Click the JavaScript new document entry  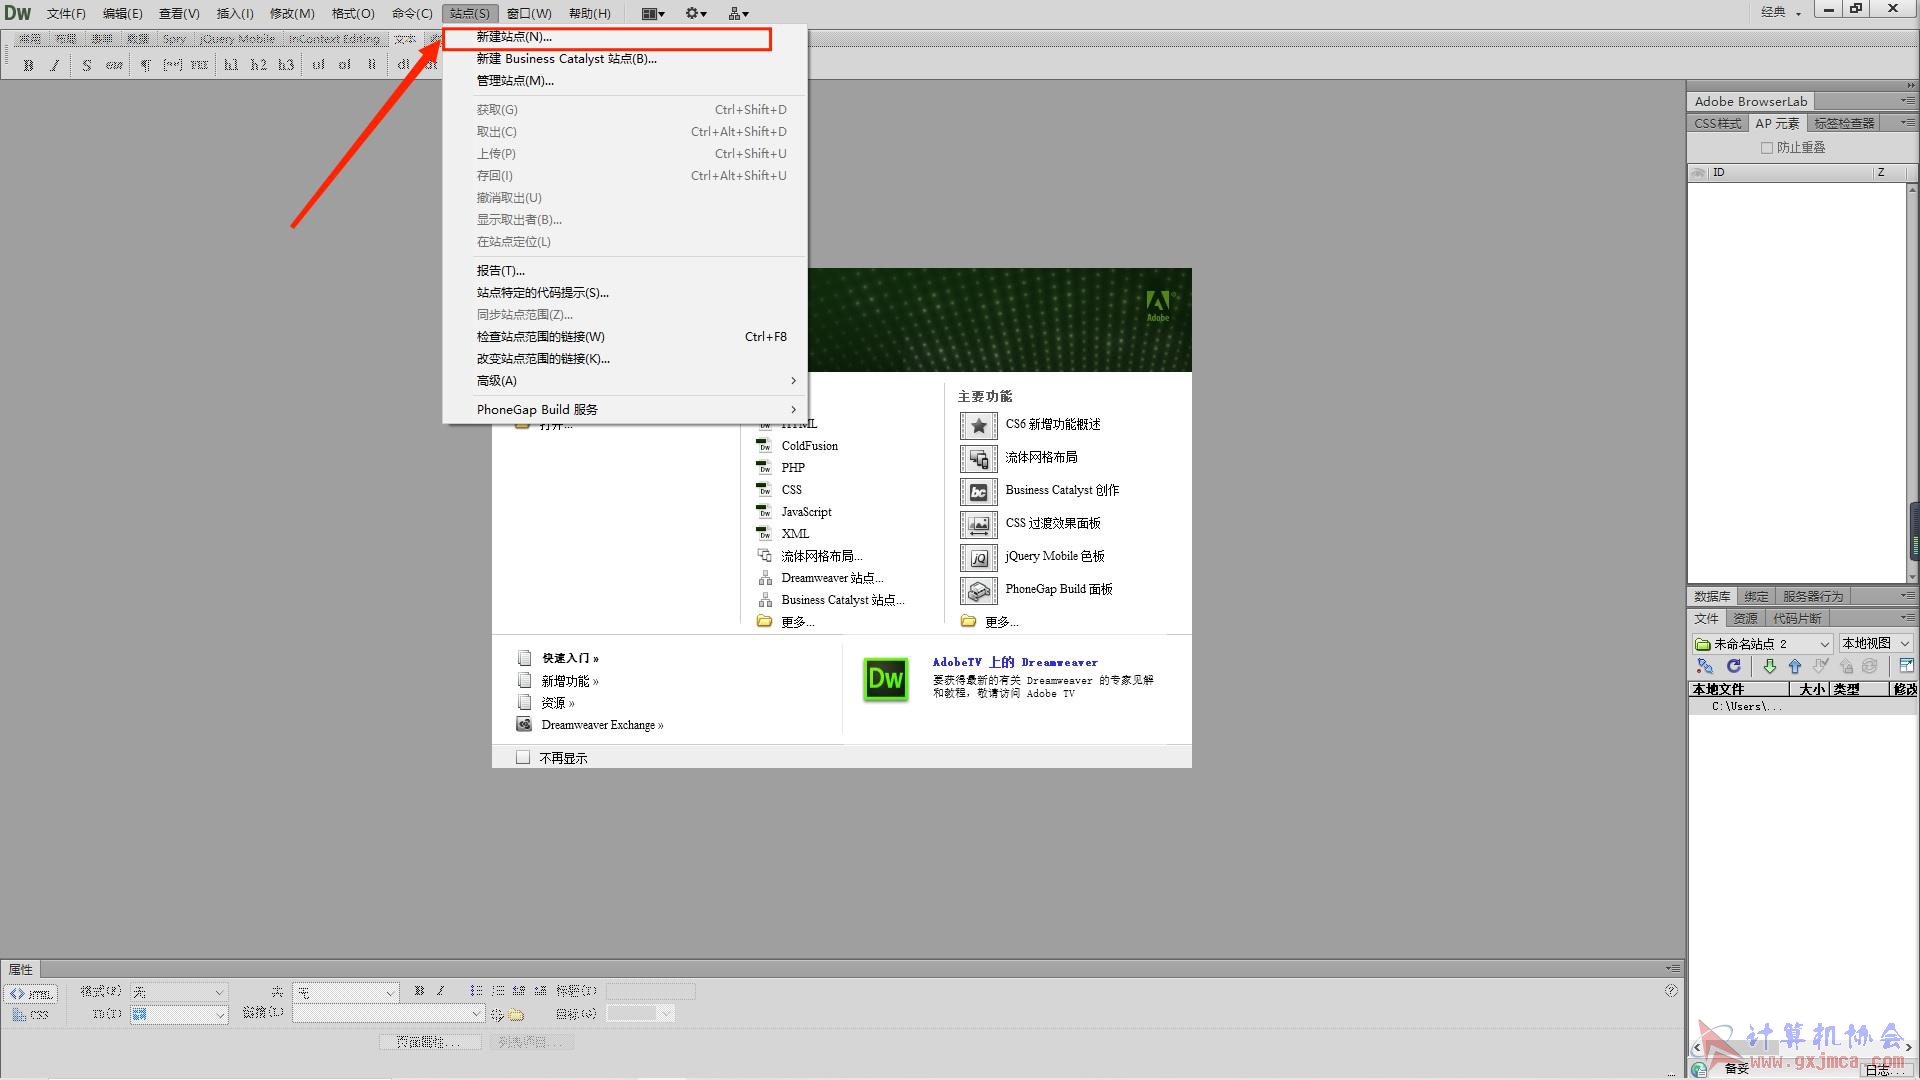(806, 512)
